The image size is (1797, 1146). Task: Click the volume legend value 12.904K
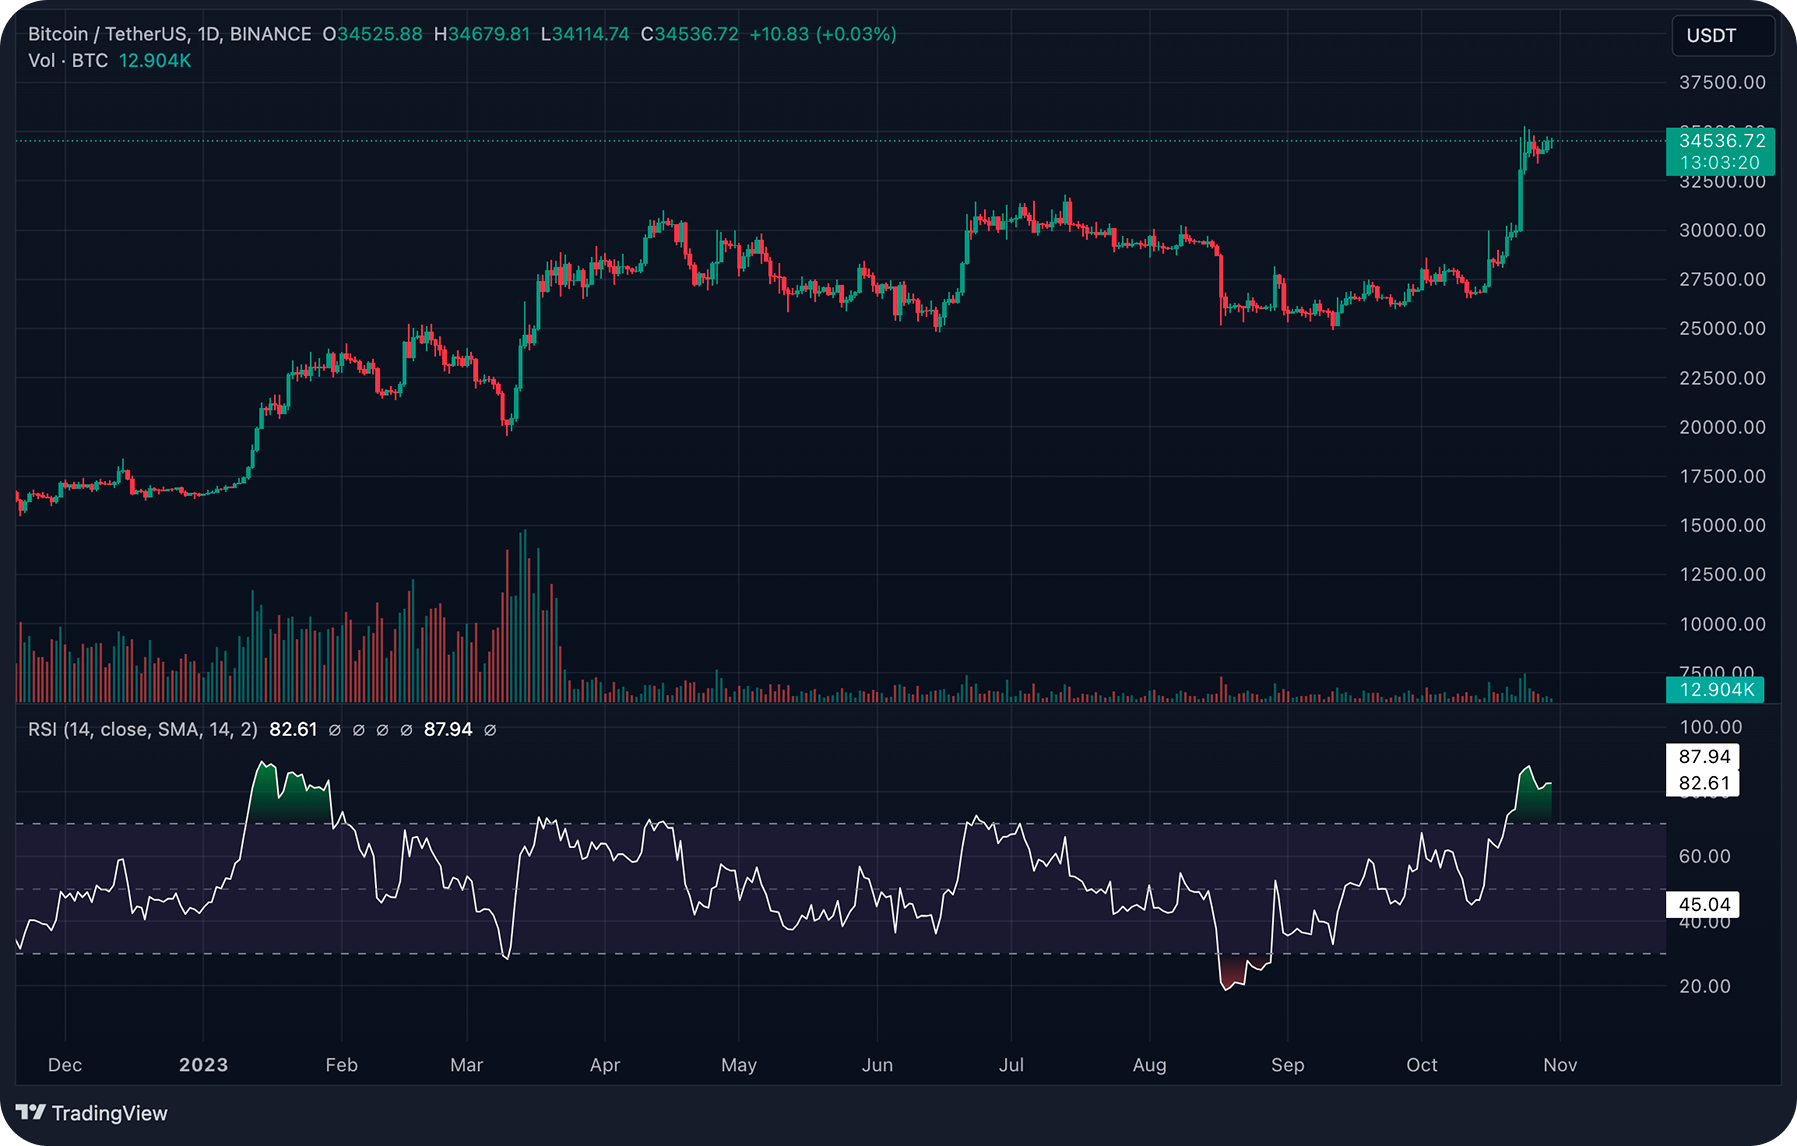point(155,61)
